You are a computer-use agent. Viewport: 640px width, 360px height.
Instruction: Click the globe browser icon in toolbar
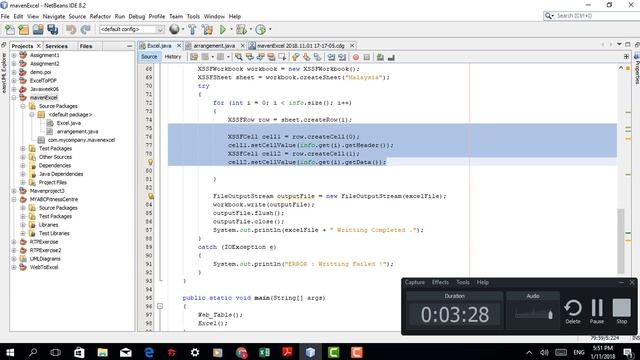coord(174,29)
